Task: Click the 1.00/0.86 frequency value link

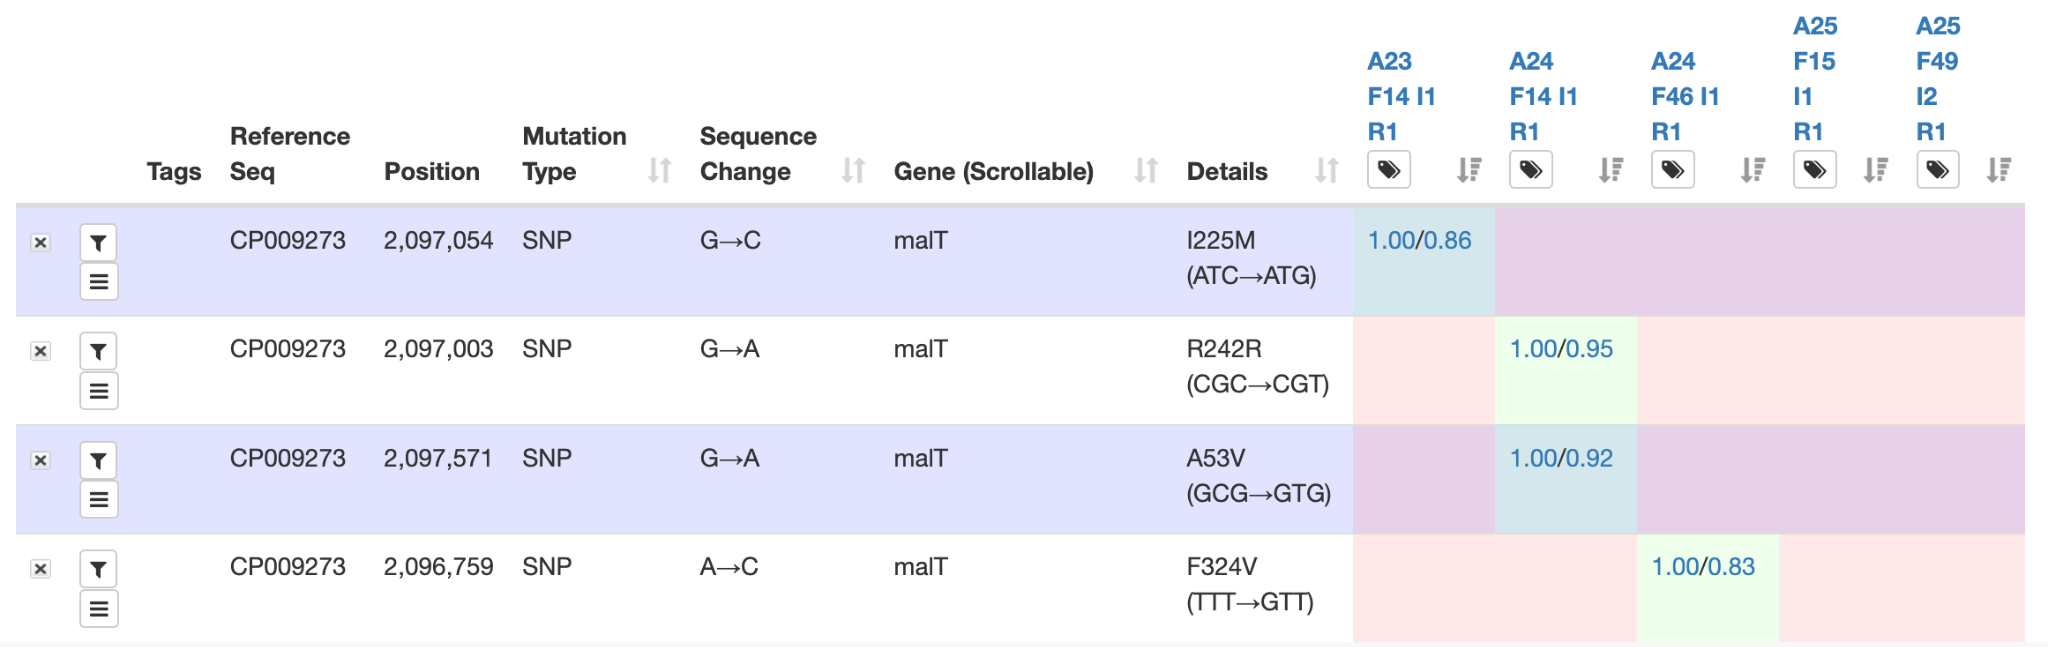Action: click(x=1419, y=241)
